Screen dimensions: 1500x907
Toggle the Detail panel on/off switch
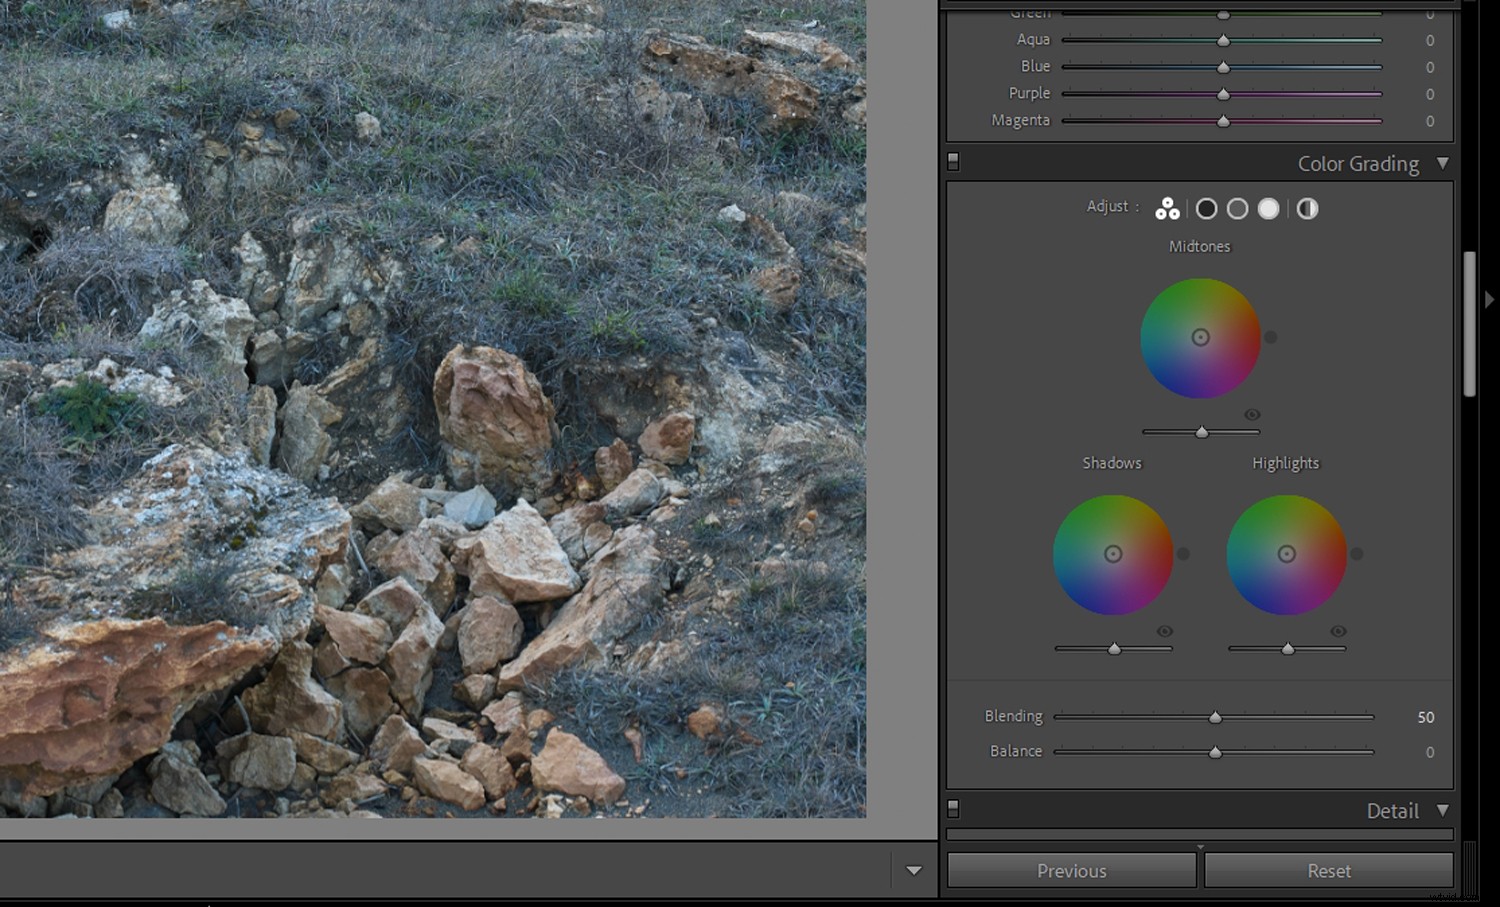[x=953, y=808]
